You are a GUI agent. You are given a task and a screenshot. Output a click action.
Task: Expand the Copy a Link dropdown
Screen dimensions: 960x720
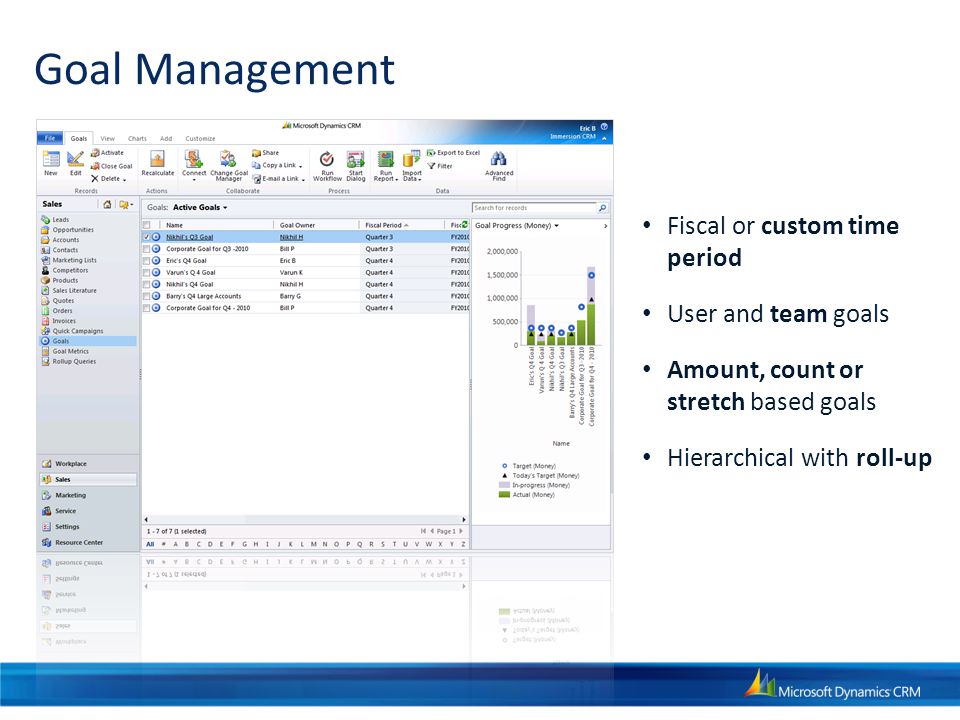(301, 166)
